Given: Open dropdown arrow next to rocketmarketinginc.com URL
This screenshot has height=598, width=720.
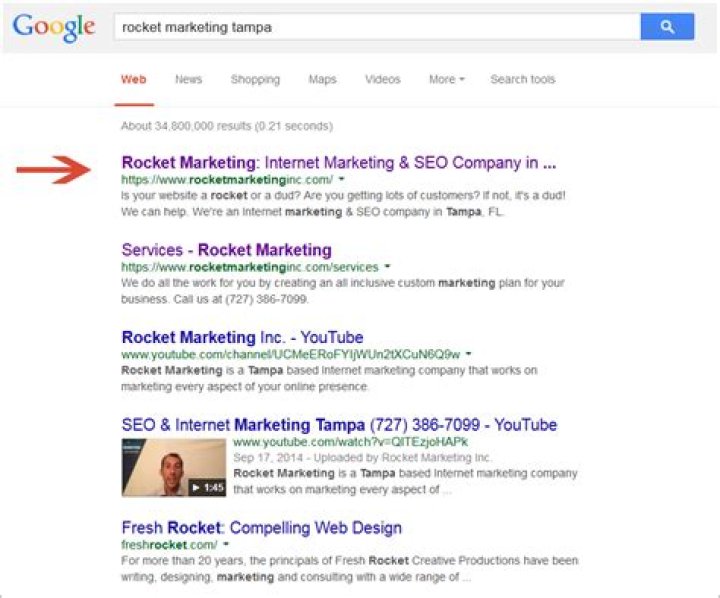Looking at the screenshot, I should (x=342, y=179).
